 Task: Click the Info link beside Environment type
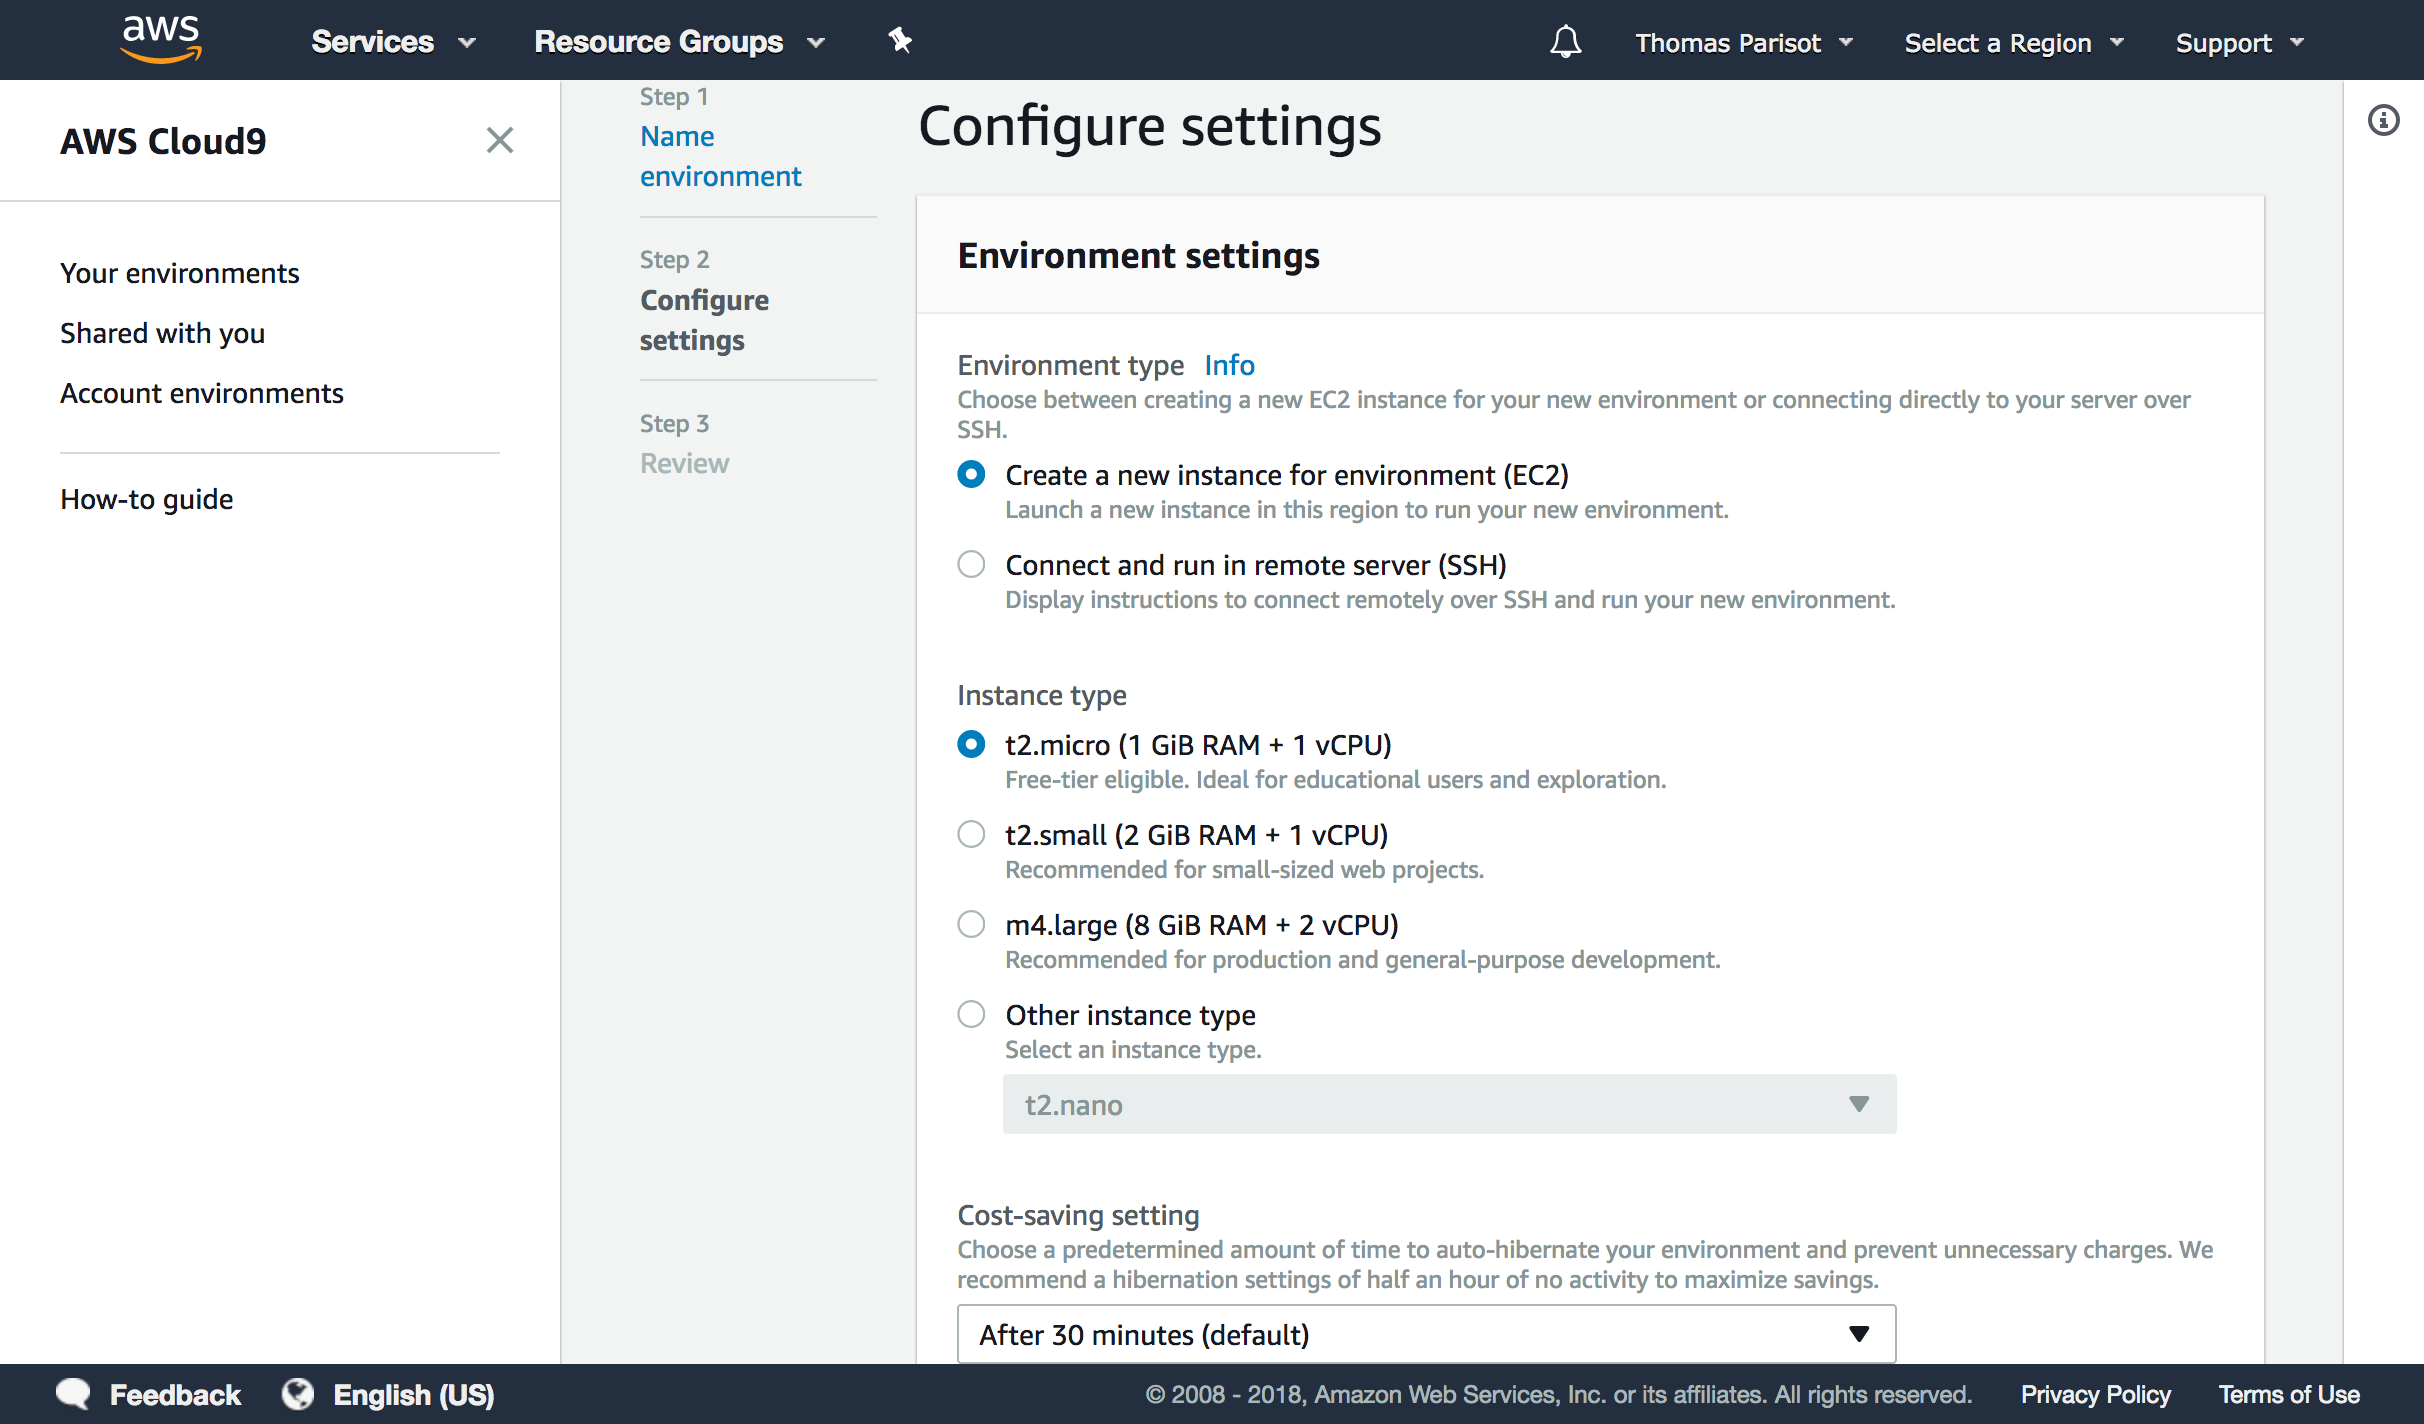point(1229,364)
